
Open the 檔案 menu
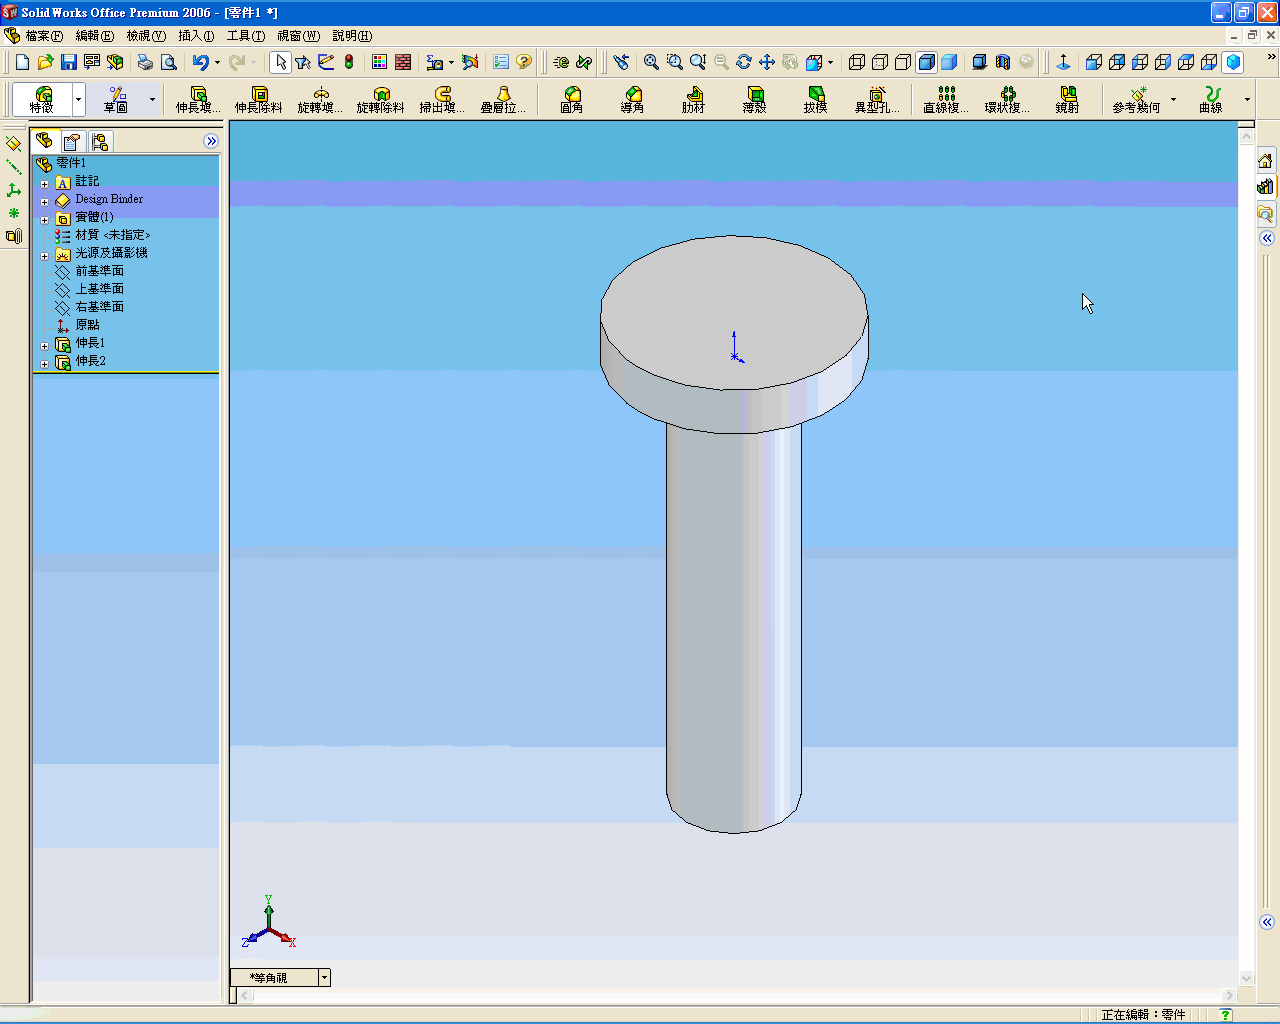44,36
